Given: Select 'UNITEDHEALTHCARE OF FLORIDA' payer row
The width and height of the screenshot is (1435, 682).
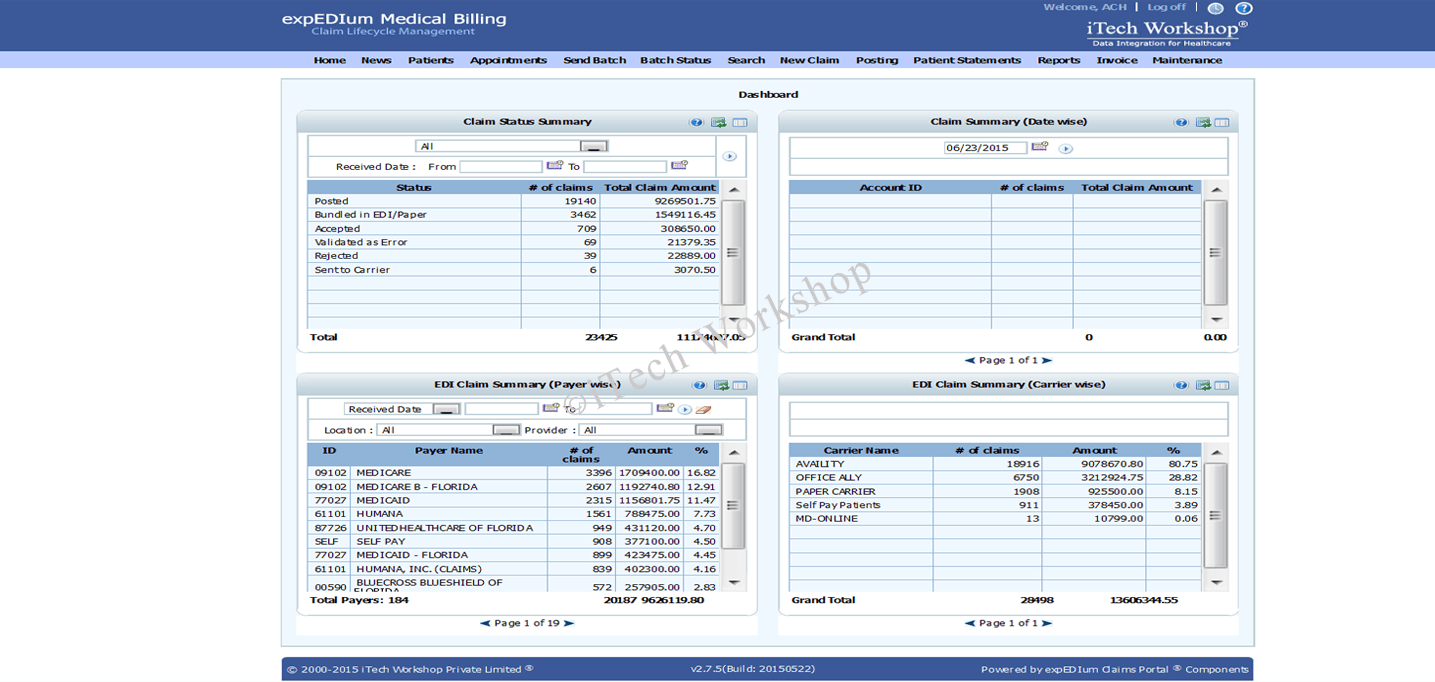Looking at the screenshot, I should coord(514,528).
